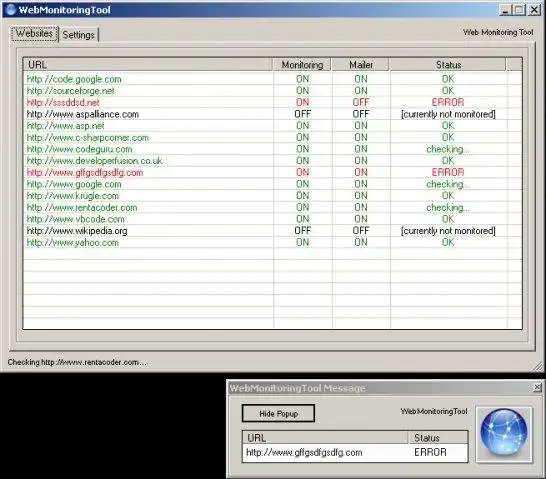The width and height of the screenshot is (546, 479).
Task: Select the http://www.google.com URL
Action: click(74, 184)
